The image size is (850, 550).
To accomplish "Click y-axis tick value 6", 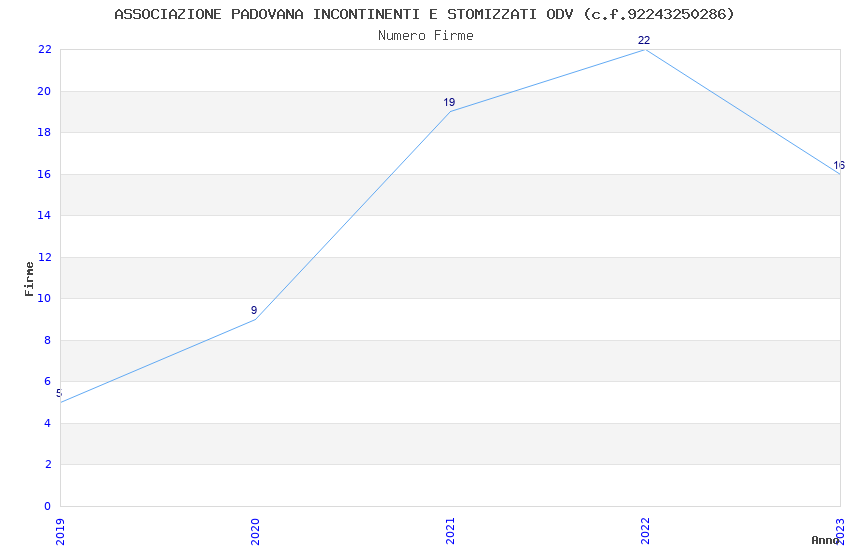I will tap(48, 381).
